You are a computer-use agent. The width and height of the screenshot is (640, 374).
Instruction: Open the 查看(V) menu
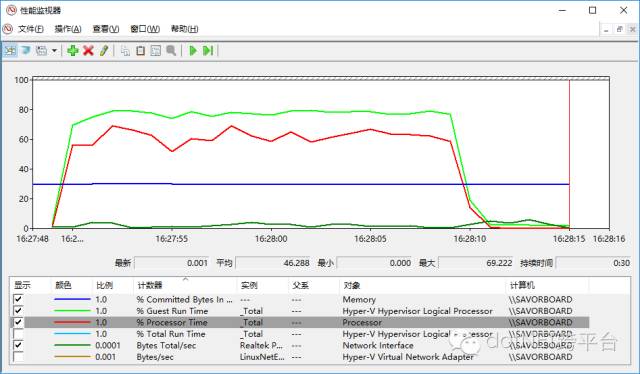pyautogui.click(x=106, y=29)
